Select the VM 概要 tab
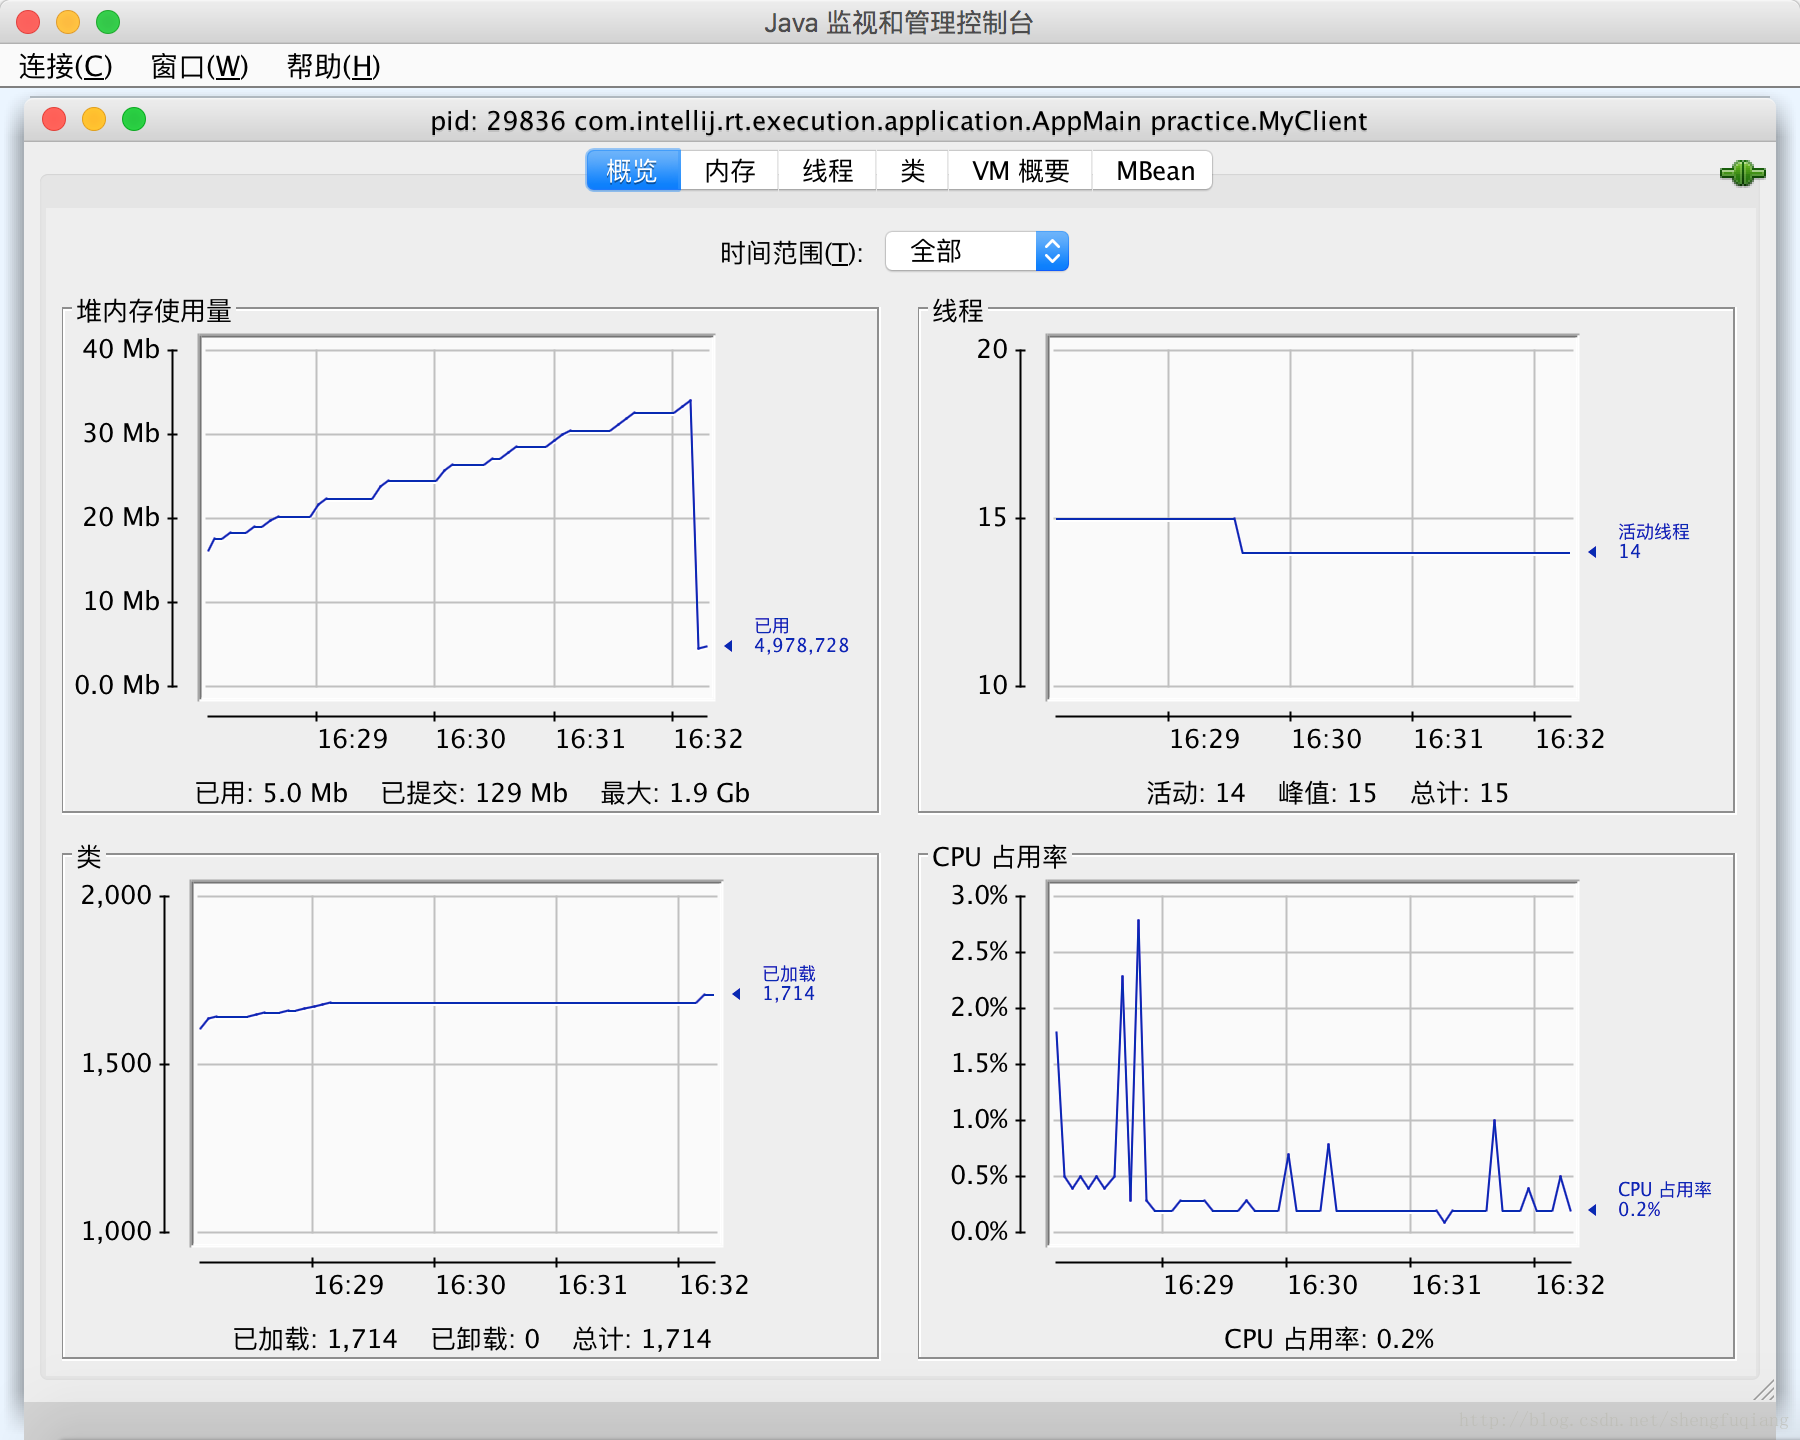1800x1440 pixels. point(1020,171)
